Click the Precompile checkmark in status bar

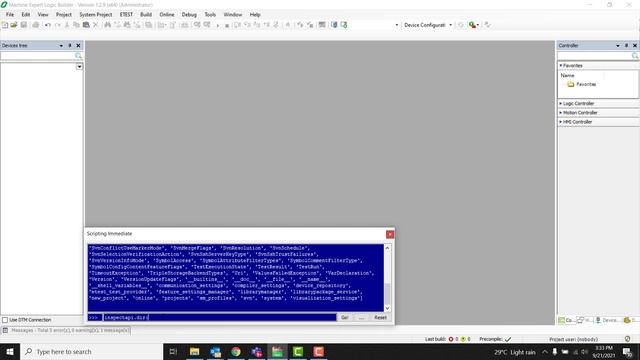click(508, 339)
